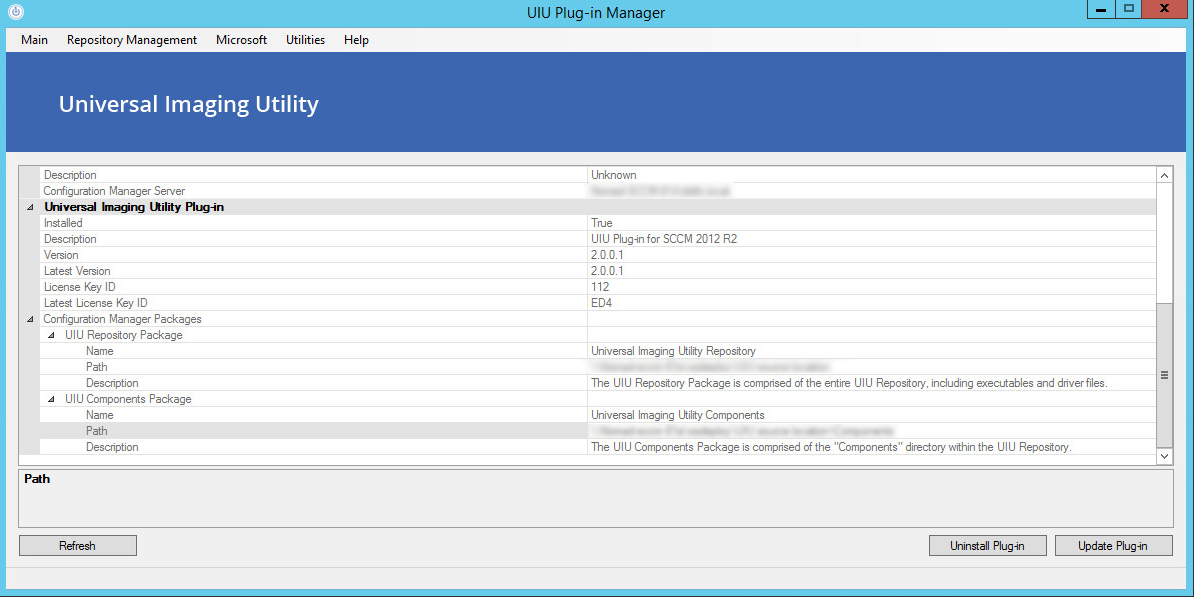Click the Refresh button

[x=77, y=545]
